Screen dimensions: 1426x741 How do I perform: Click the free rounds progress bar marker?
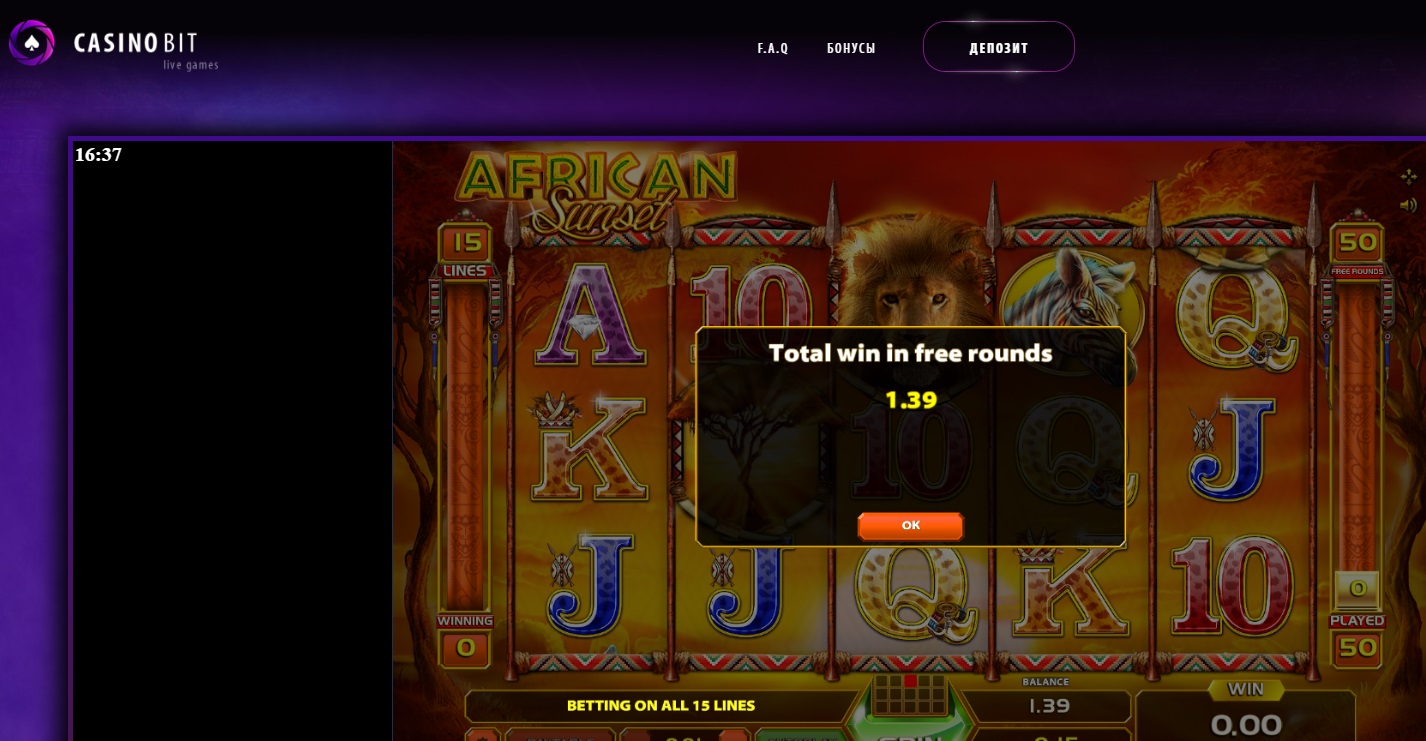coord(1357,589)
